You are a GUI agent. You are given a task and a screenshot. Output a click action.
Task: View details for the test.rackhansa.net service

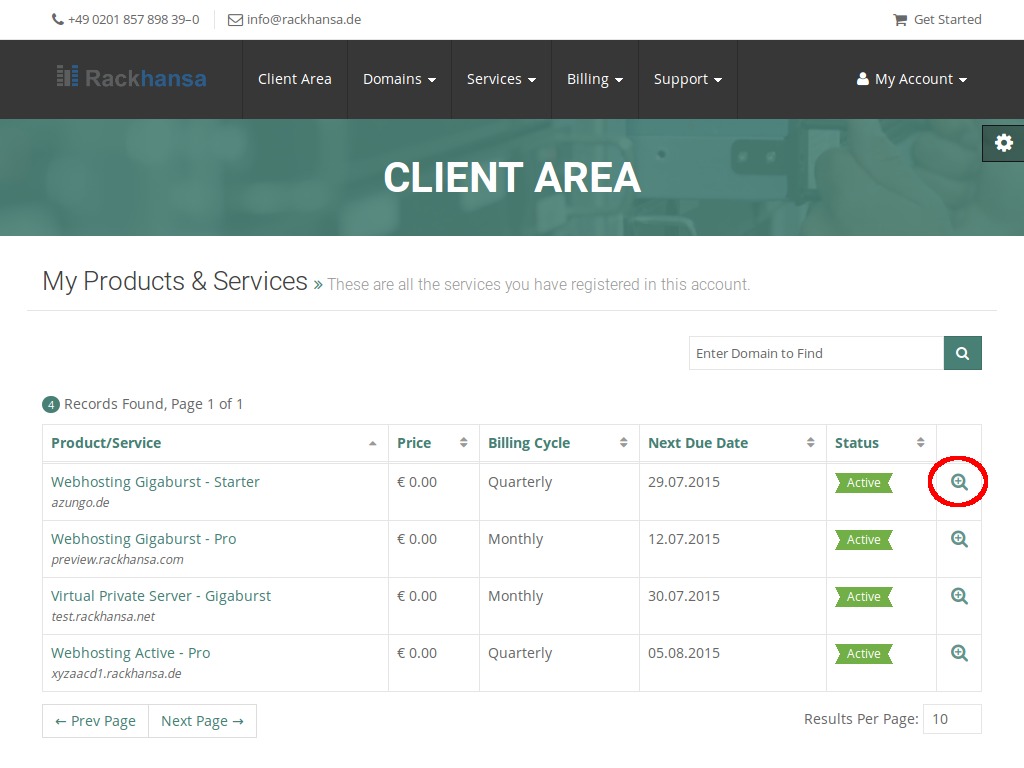[x=959, y=596]
